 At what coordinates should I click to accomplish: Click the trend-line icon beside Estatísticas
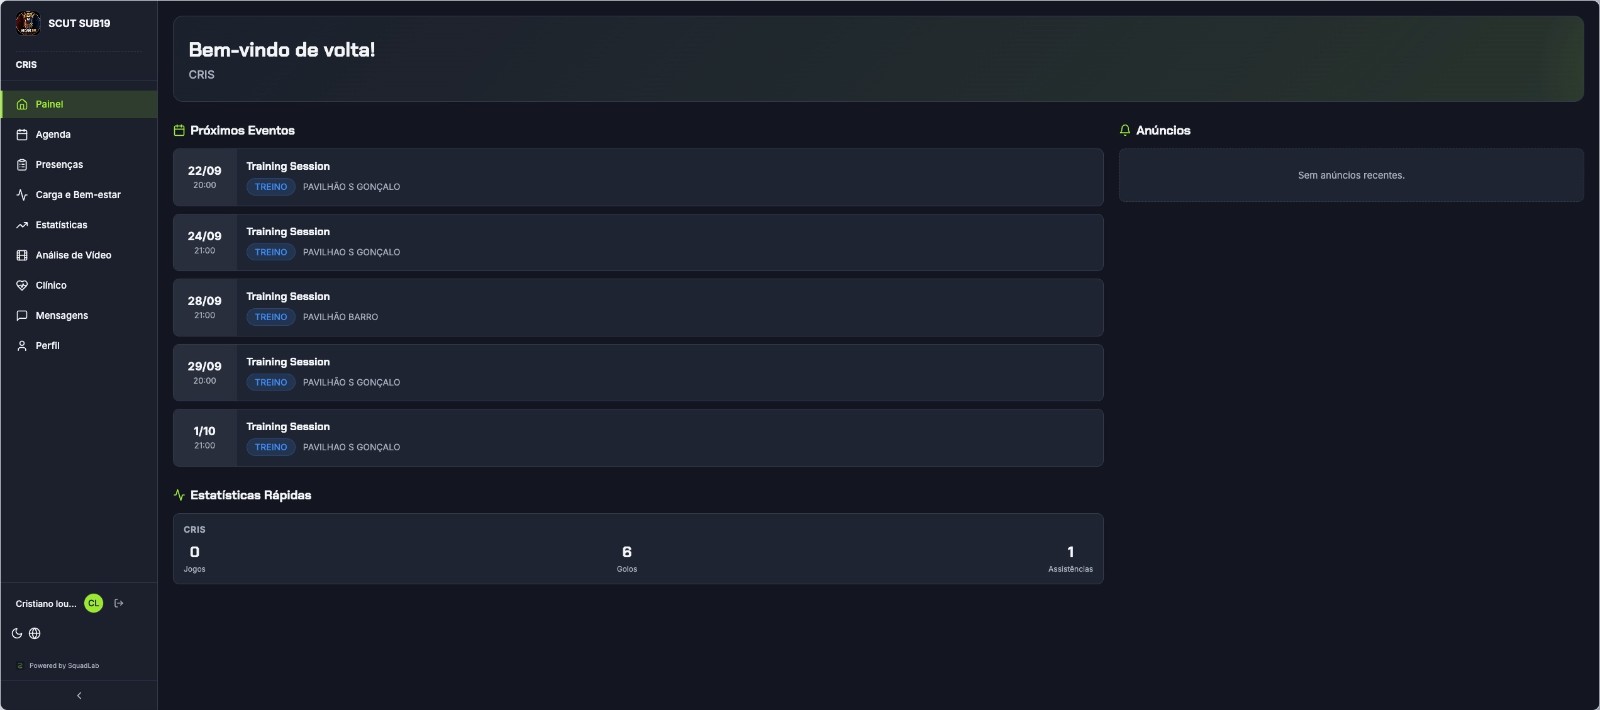pos(22,225)
